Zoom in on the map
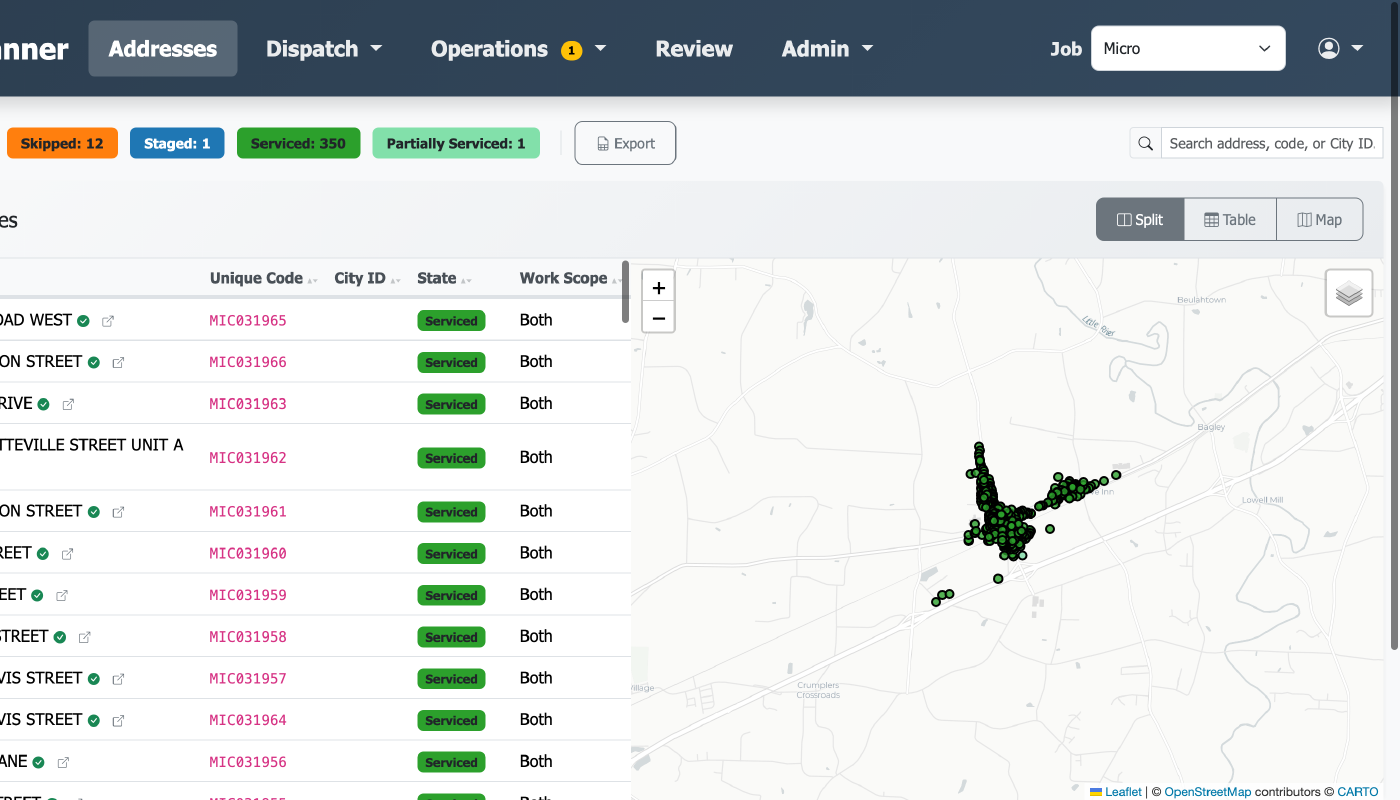This screenshot has height=800, width=1400. click(x=658, y=288)
